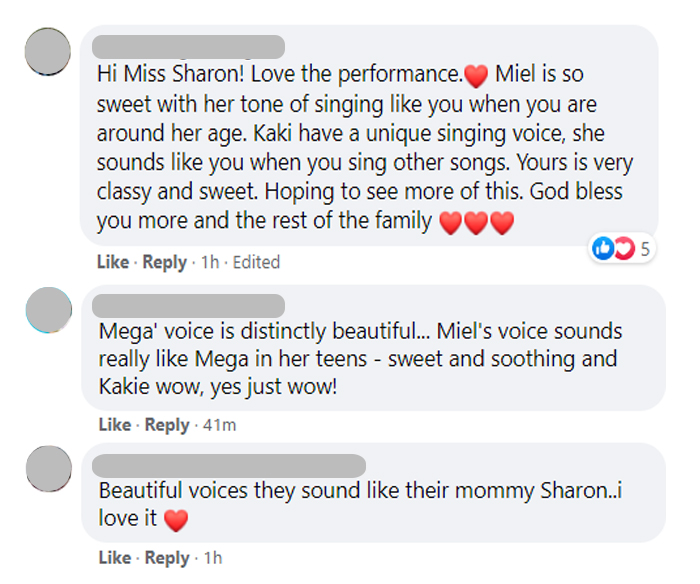Click the first commenter's blurred name
Viewport: 700px width, 584px height.
188,47
